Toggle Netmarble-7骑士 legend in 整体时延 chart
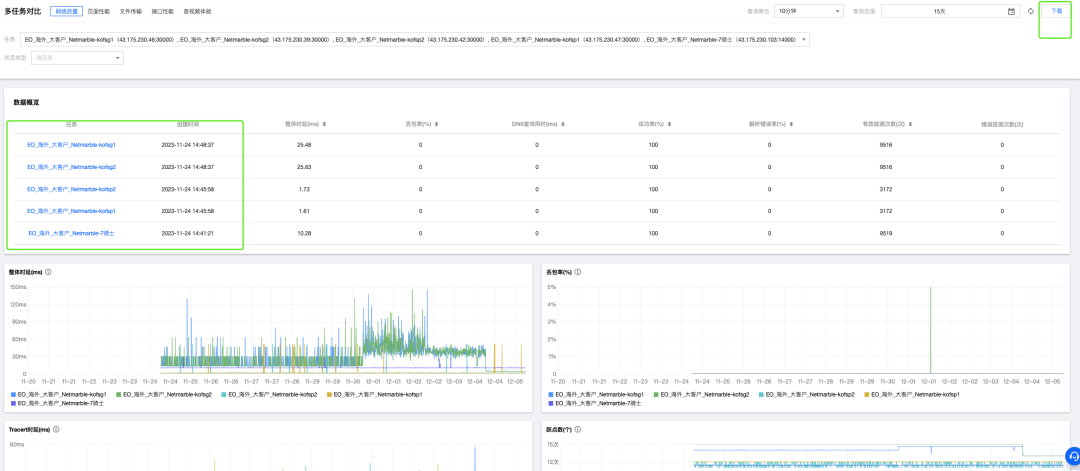Screen dimensions: 1080x471 pos(57,403)
